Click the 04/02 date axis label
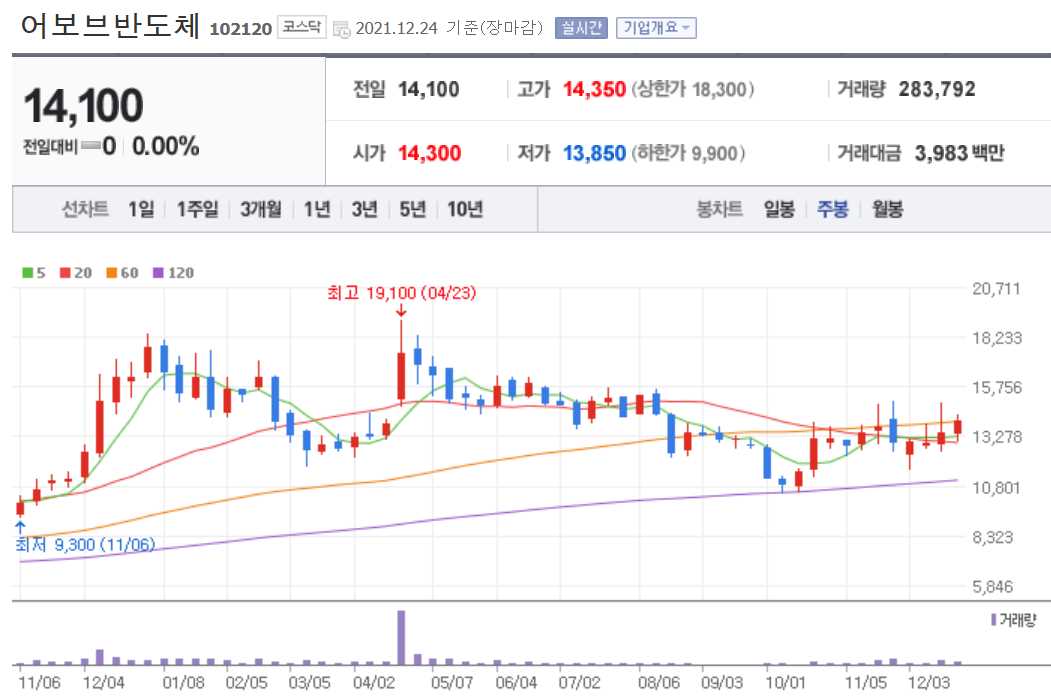 point(374,683)
